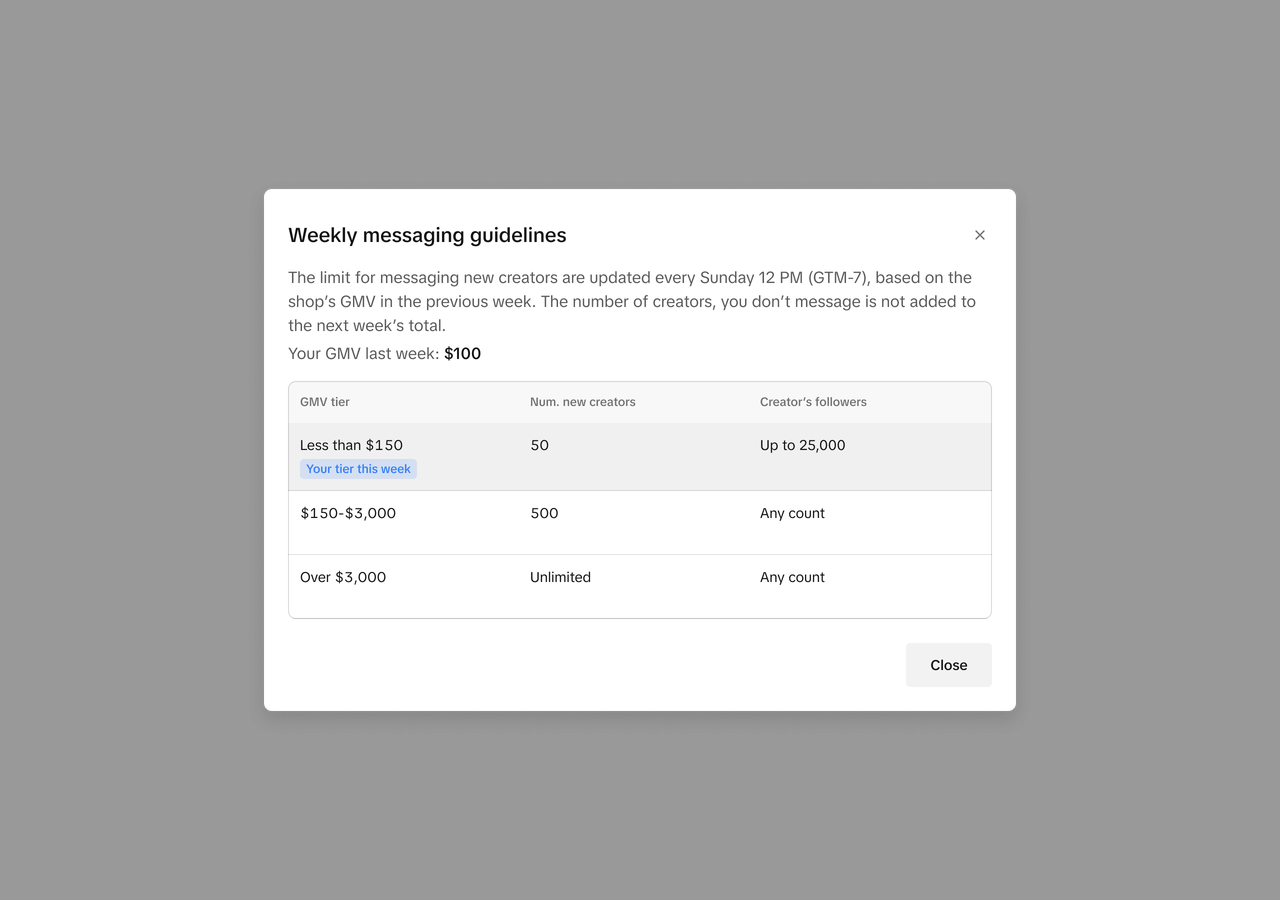The width and height of the screenshot is (1280, 900).
Task: Click the dimmed backdrop outside the dialog
Action: [130, 450]
